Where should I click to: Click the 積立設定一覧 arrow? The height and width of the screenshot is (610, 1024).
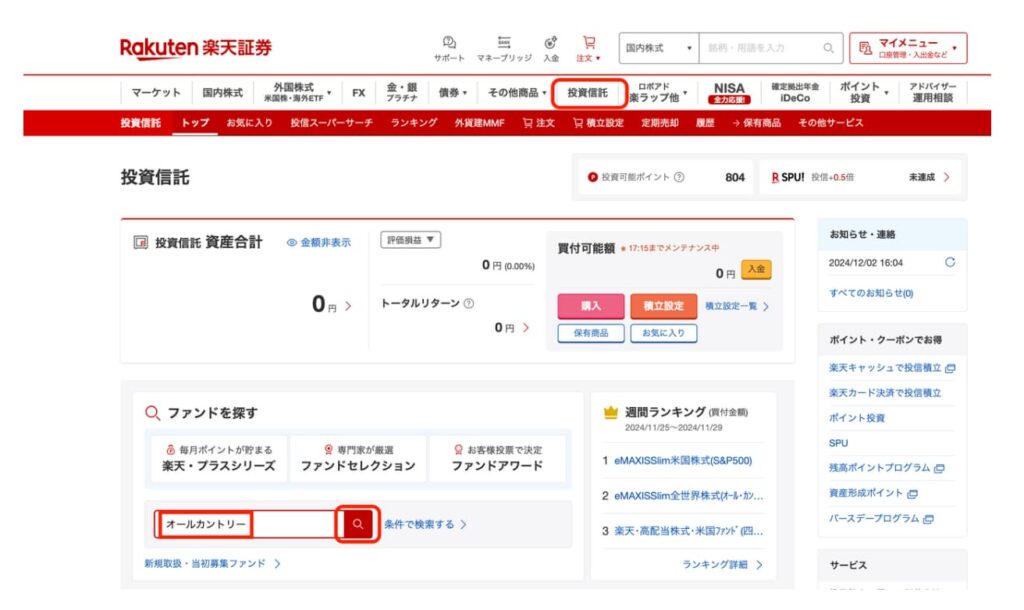click(x=766, y=306)
